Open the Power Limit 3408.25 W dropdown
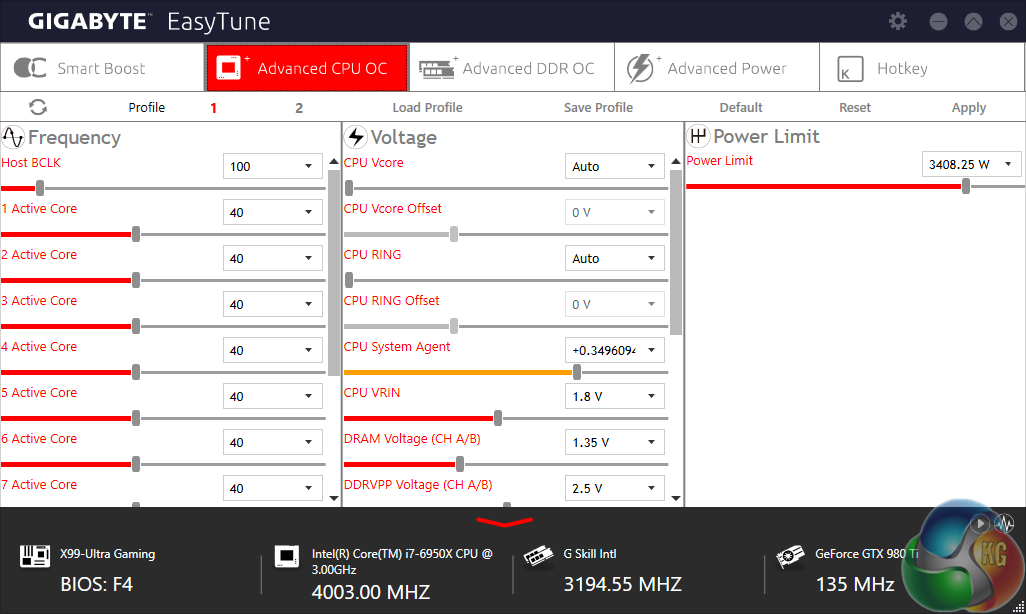Viewport: 1026px width, 614px height. point(971,164)
